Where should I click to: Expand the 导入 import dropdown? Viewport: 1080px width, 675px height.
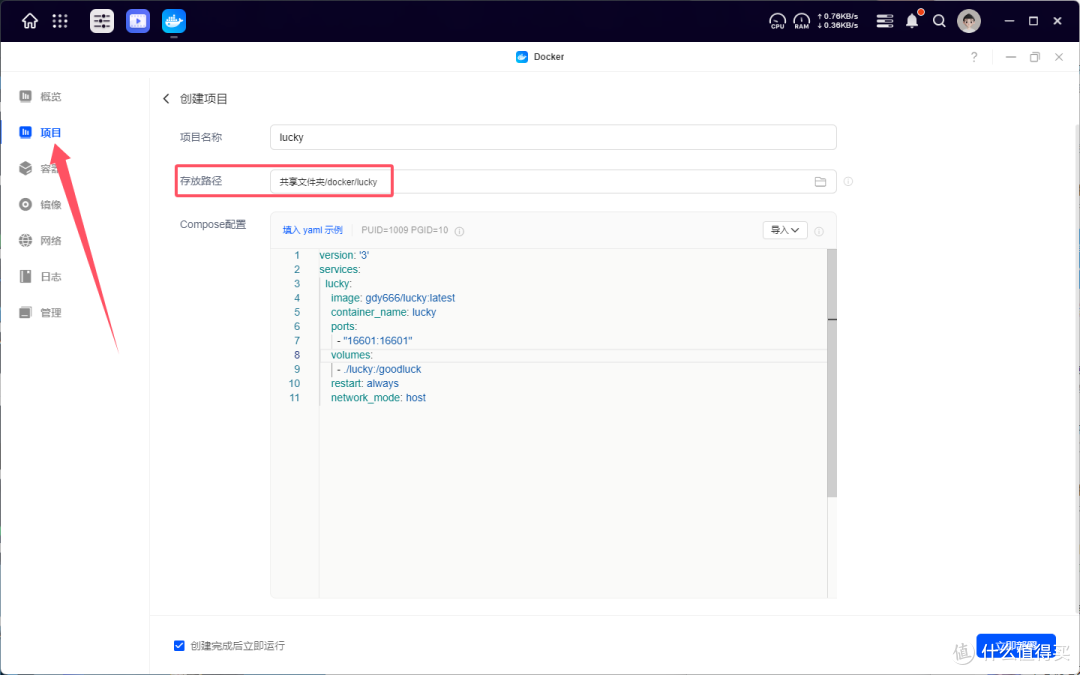785,230
